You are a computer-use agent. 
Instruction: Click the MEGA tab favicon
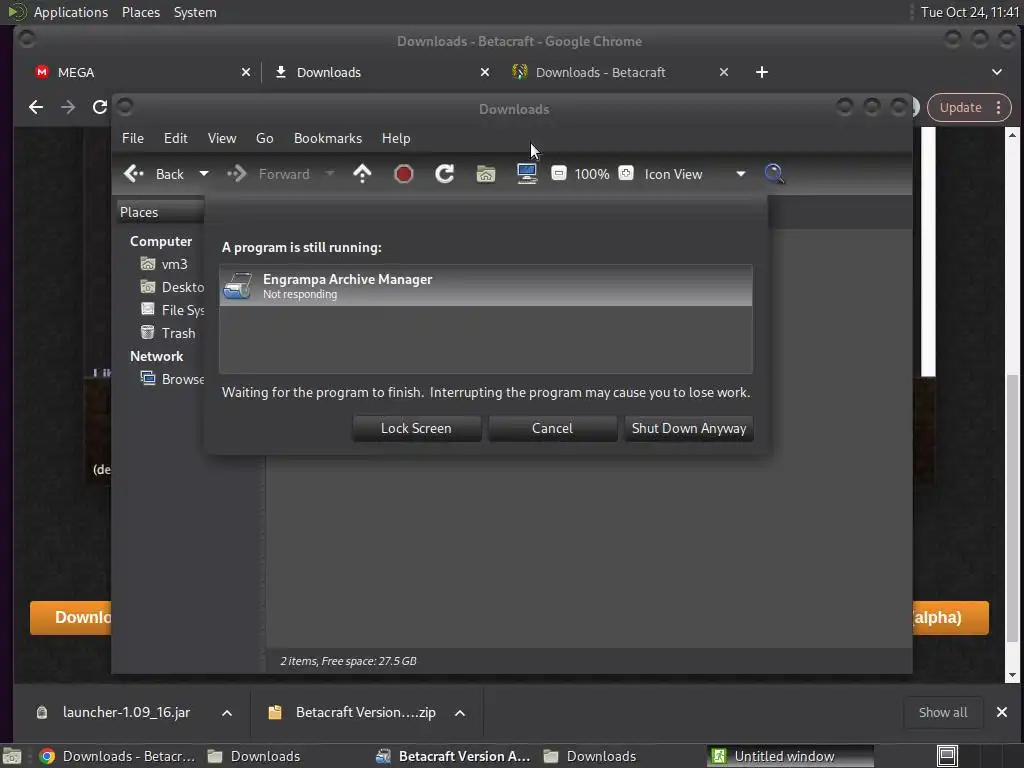point(42,72)
